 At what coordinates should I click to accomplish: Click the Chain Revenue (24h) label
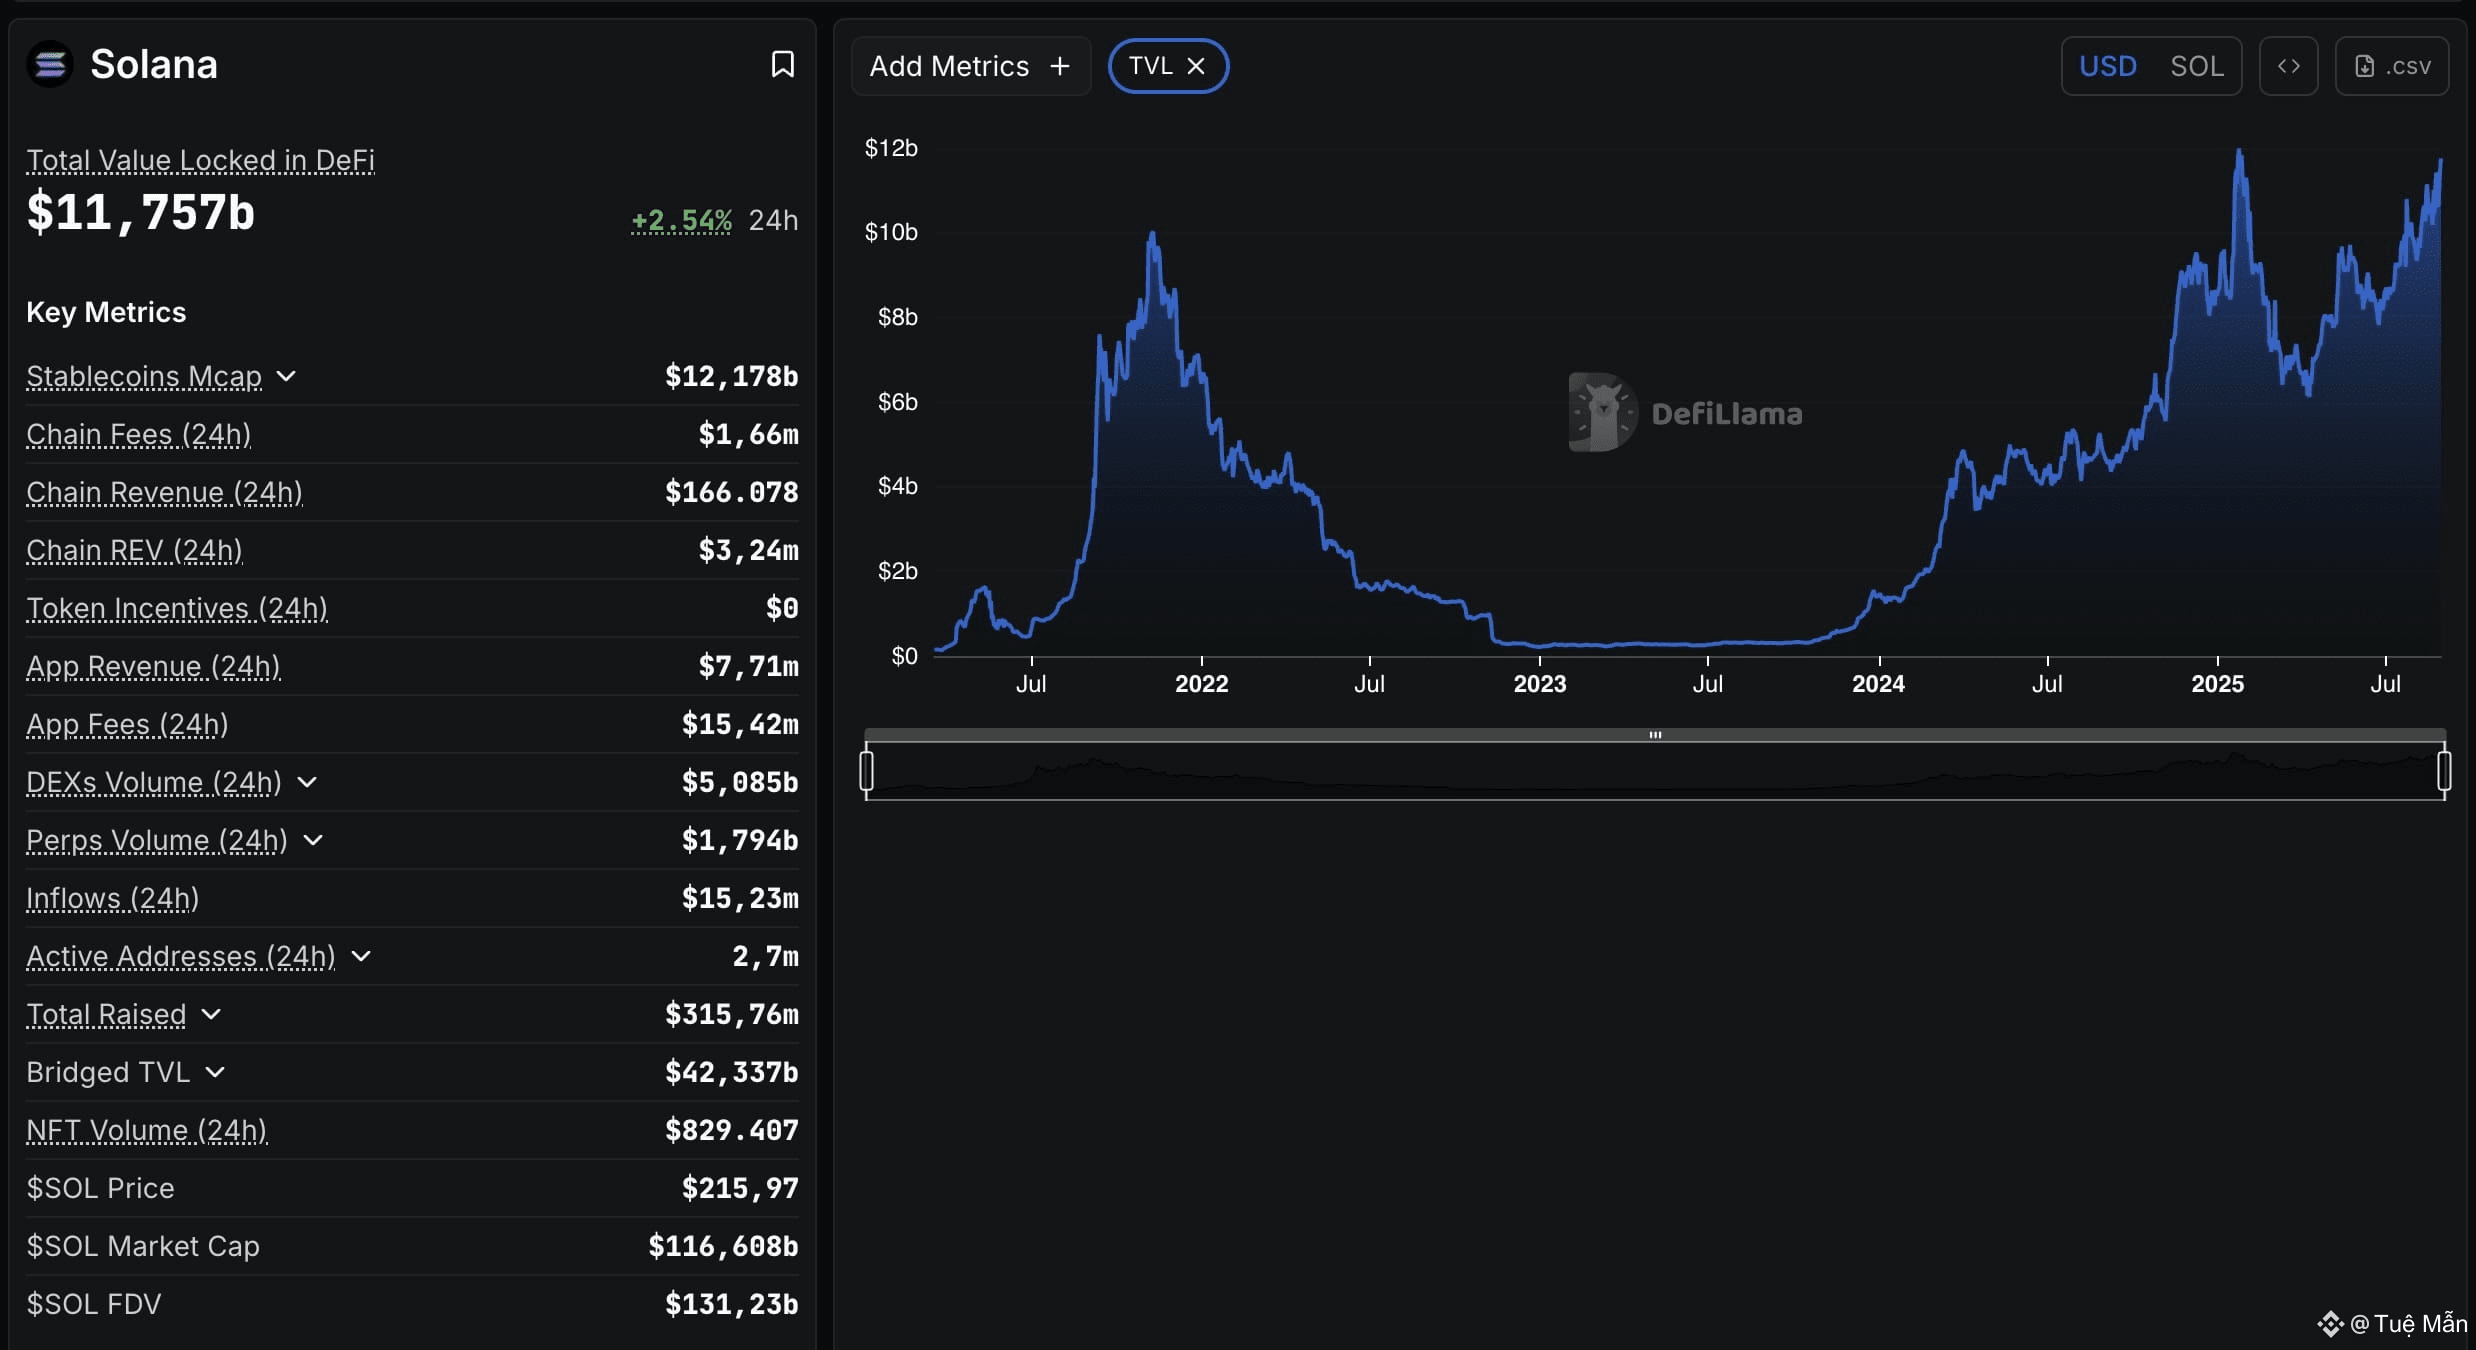[x=164, y=492]
